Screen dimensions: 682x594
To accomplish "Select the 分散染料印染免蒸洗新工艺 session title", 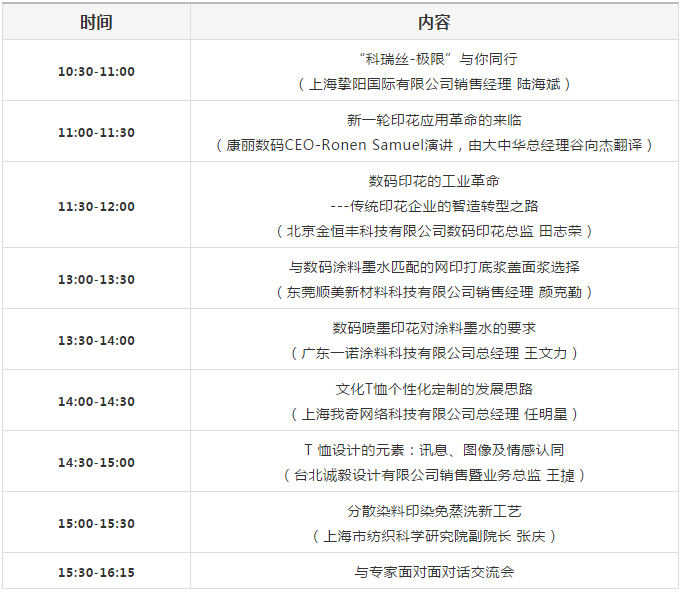I will (x=434, y=511).
